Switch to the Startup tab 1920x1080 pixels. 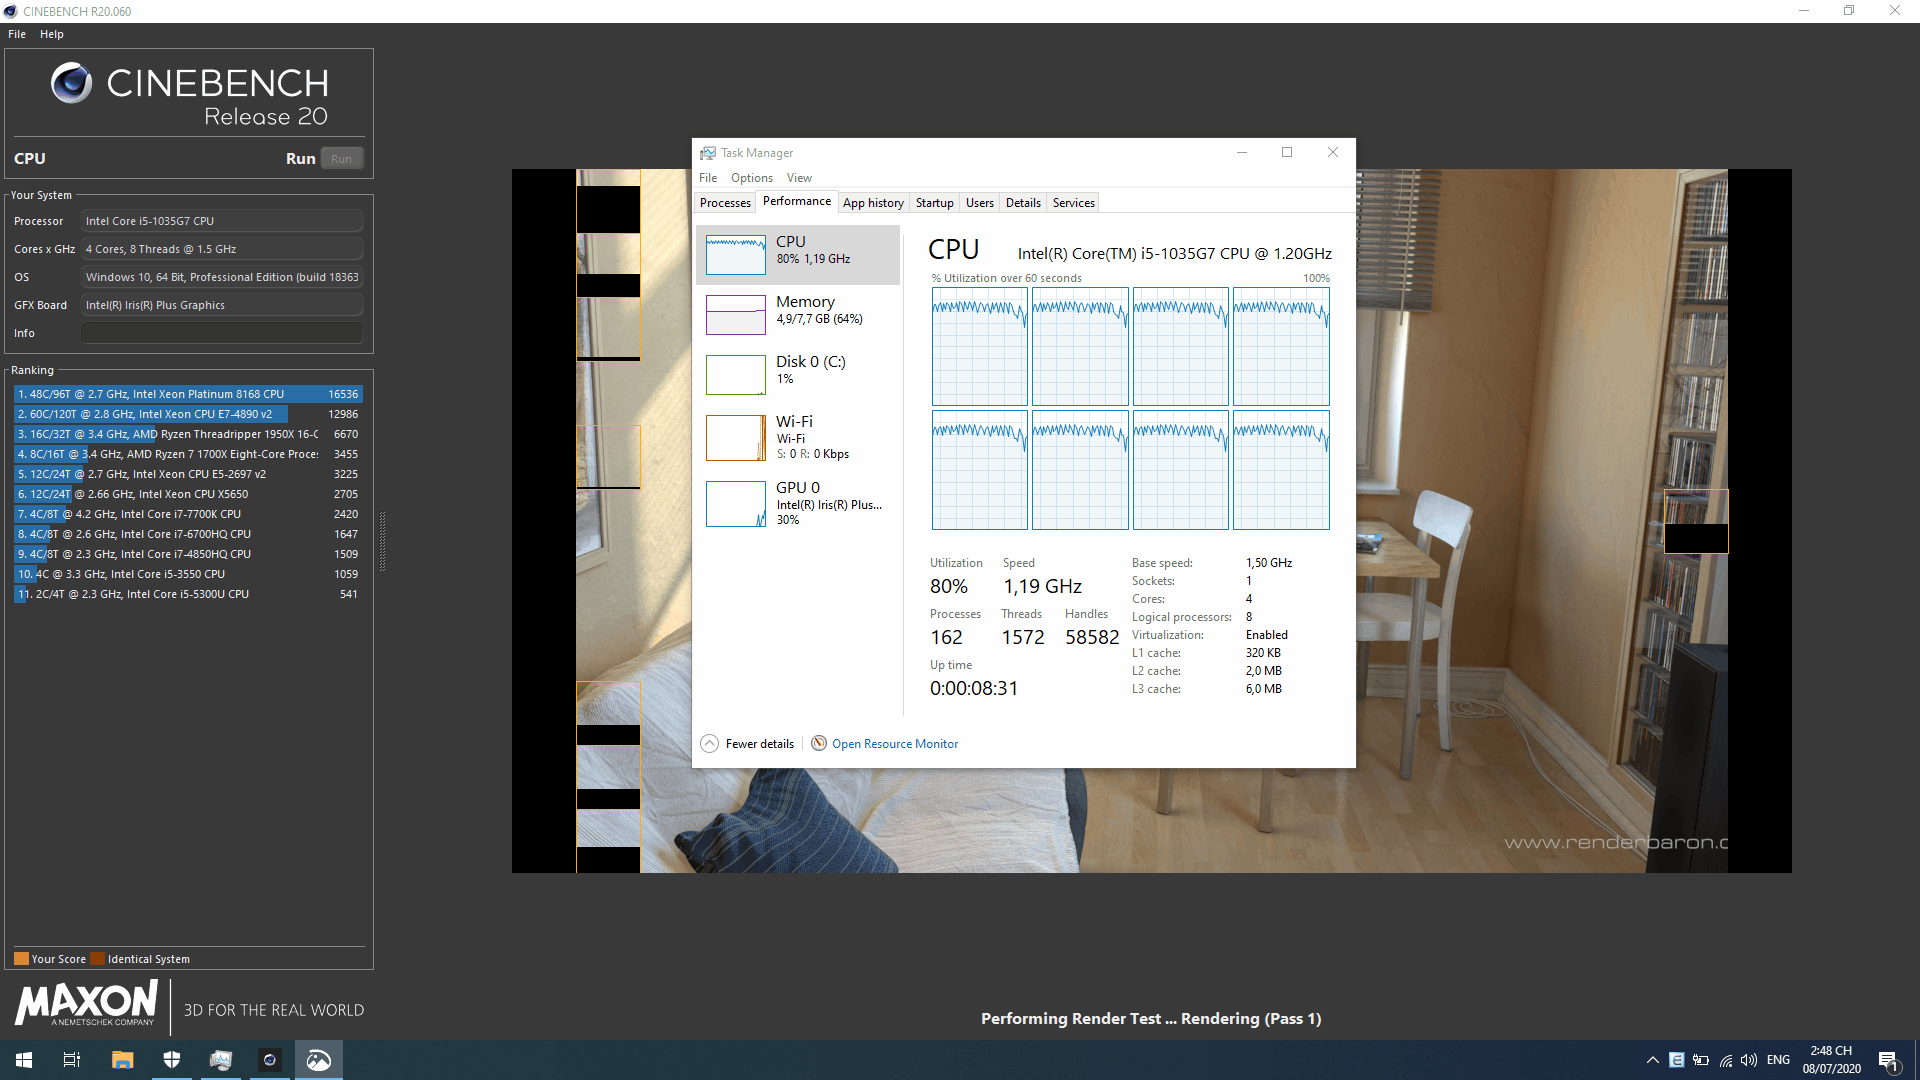(x=935, y=203)
